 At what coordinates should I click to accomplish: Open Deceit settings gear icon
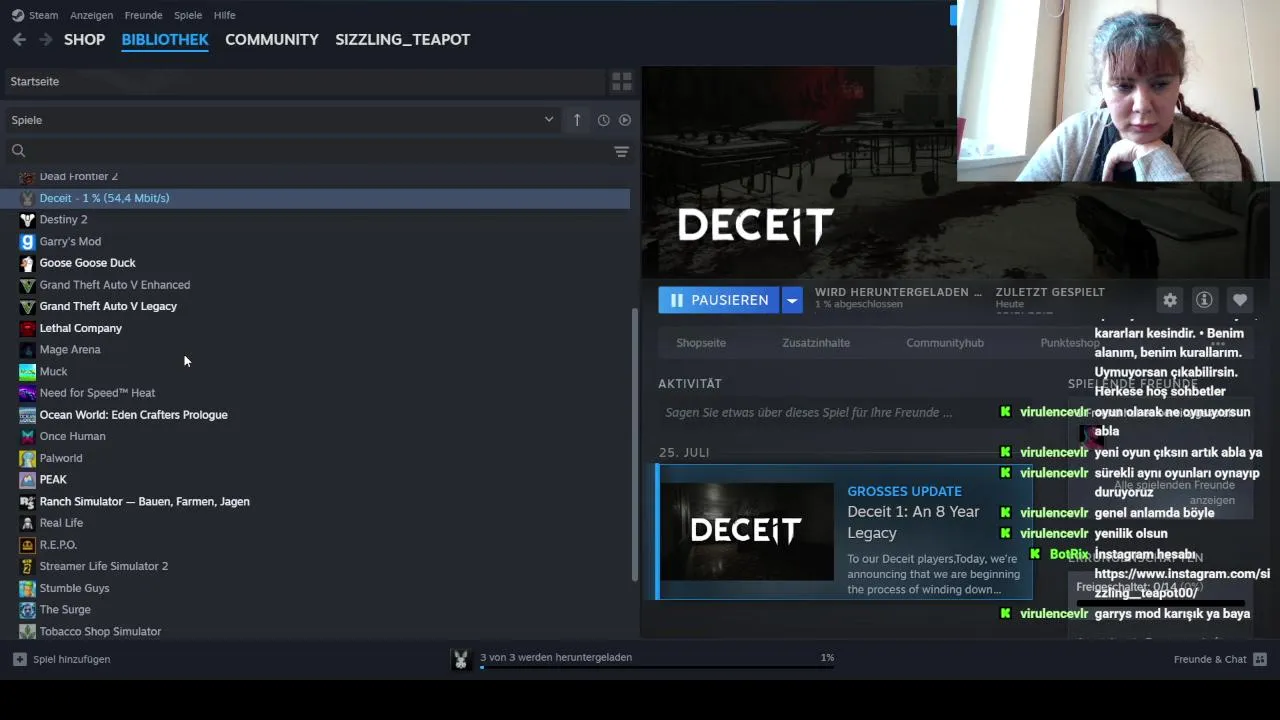click(x=1170, y=300)
